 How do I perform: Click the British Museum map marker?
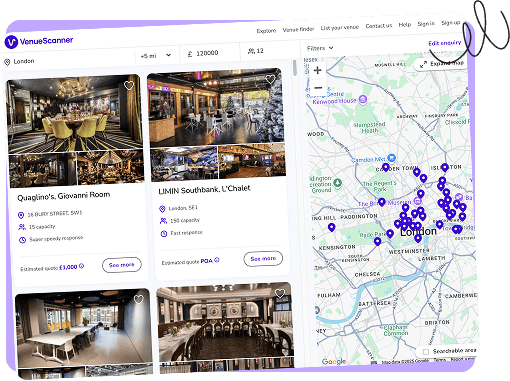tap(418, 201)
